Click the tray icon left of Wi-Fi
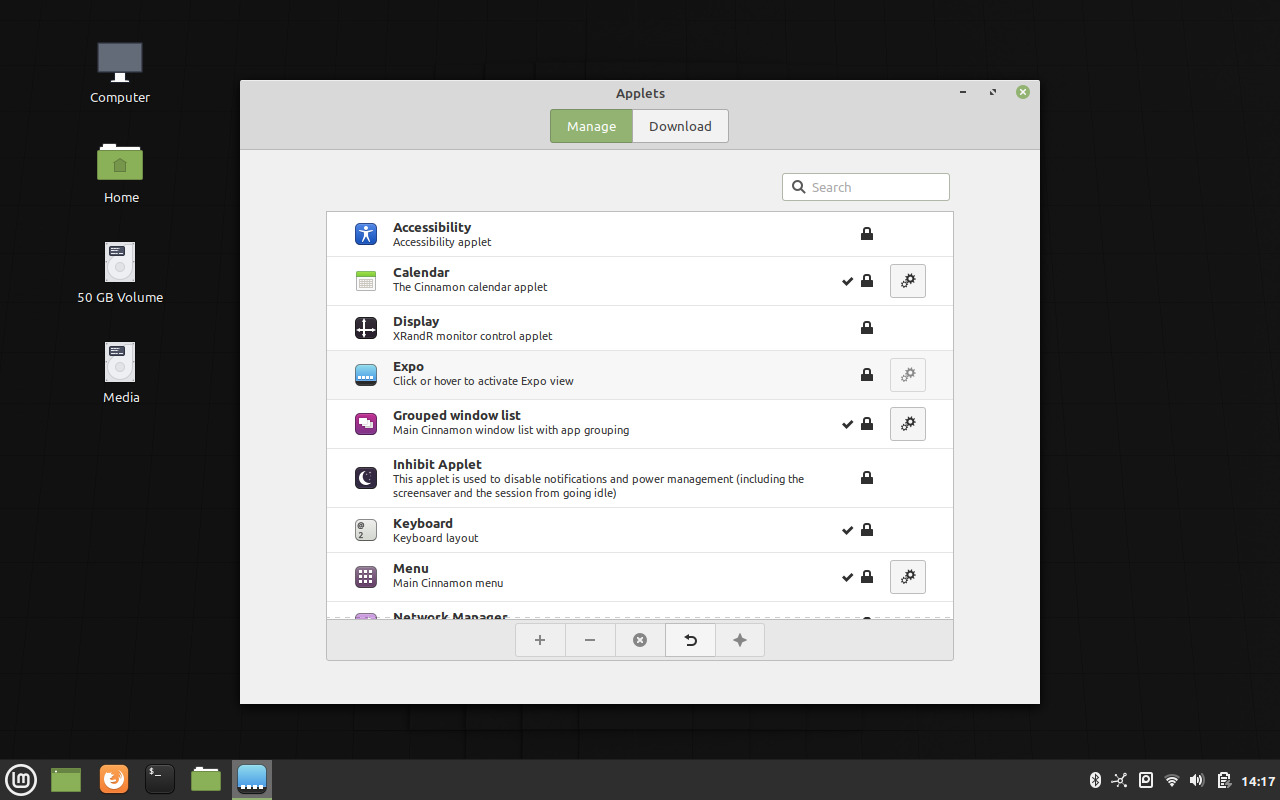 1146,780
